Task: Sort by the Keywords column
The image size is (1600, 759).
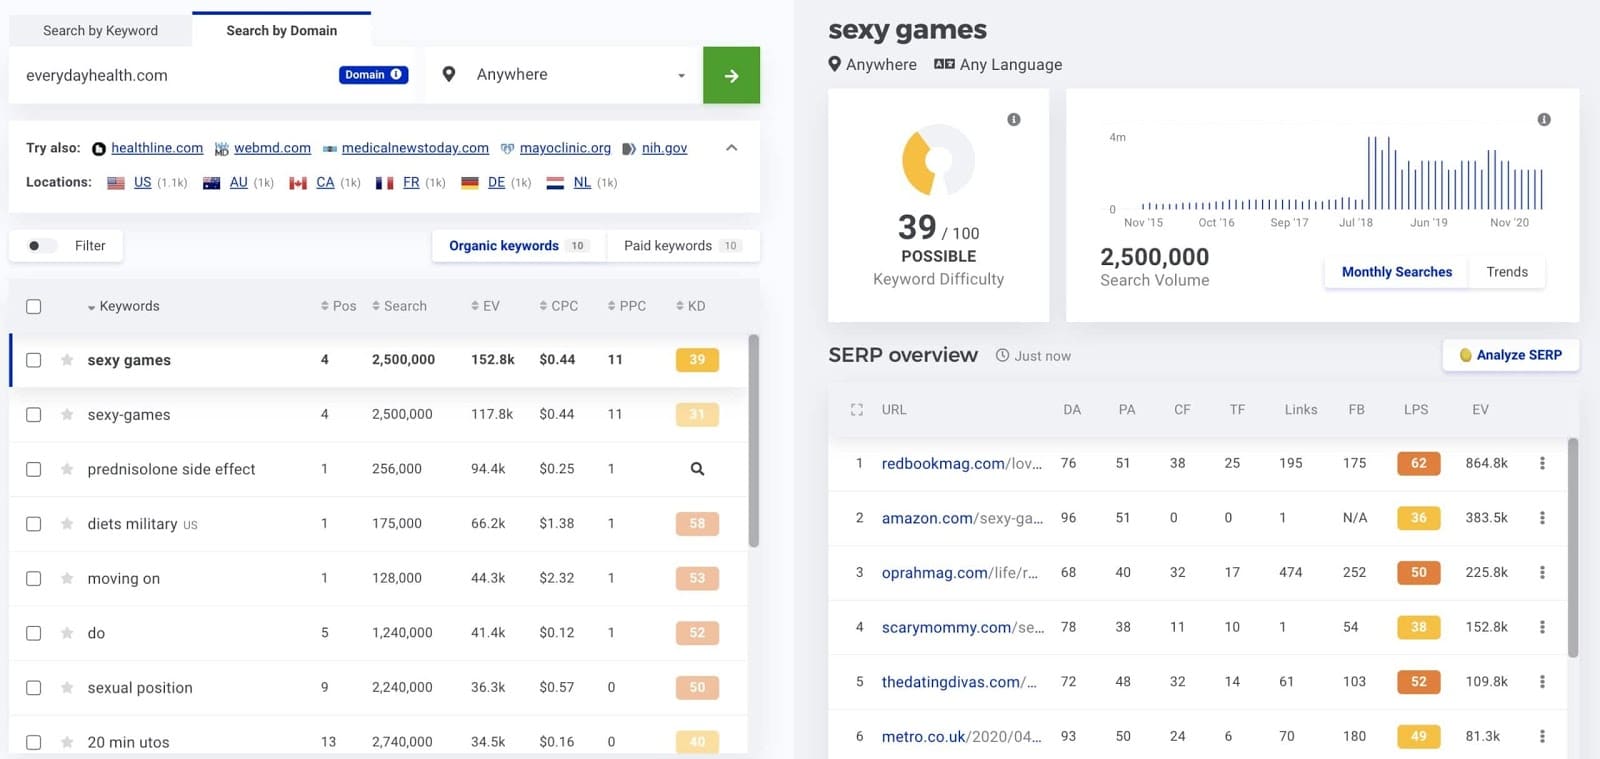Action: coord(124,306)
